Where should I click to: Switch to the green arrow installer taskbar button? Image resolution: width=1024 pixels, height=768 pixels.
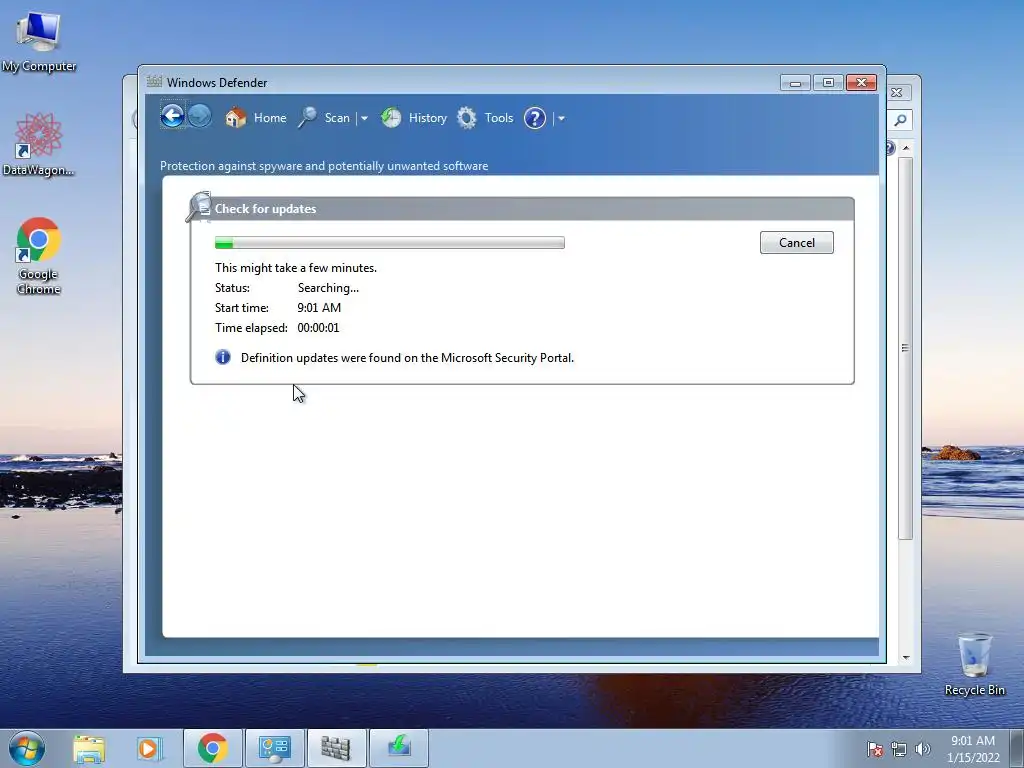tap(399, 748)
